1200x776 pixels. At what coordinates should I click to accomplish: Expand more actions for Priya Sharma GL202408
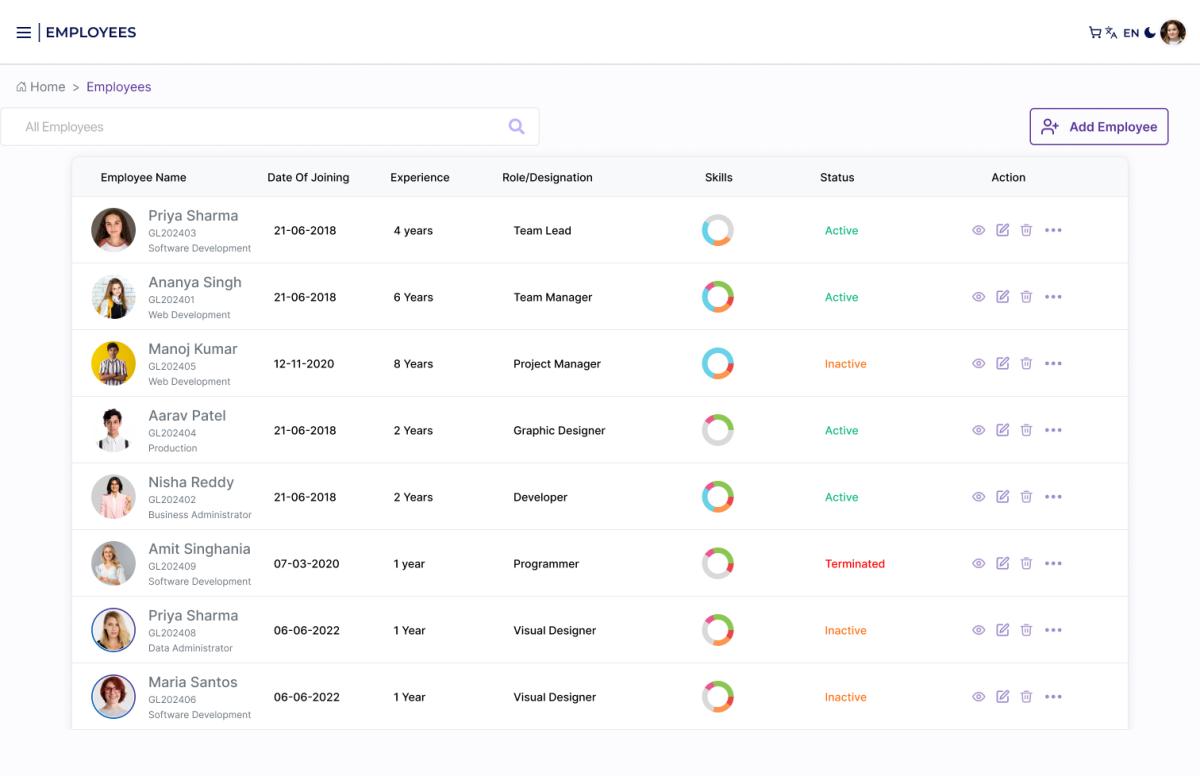tap(1053, 631)
